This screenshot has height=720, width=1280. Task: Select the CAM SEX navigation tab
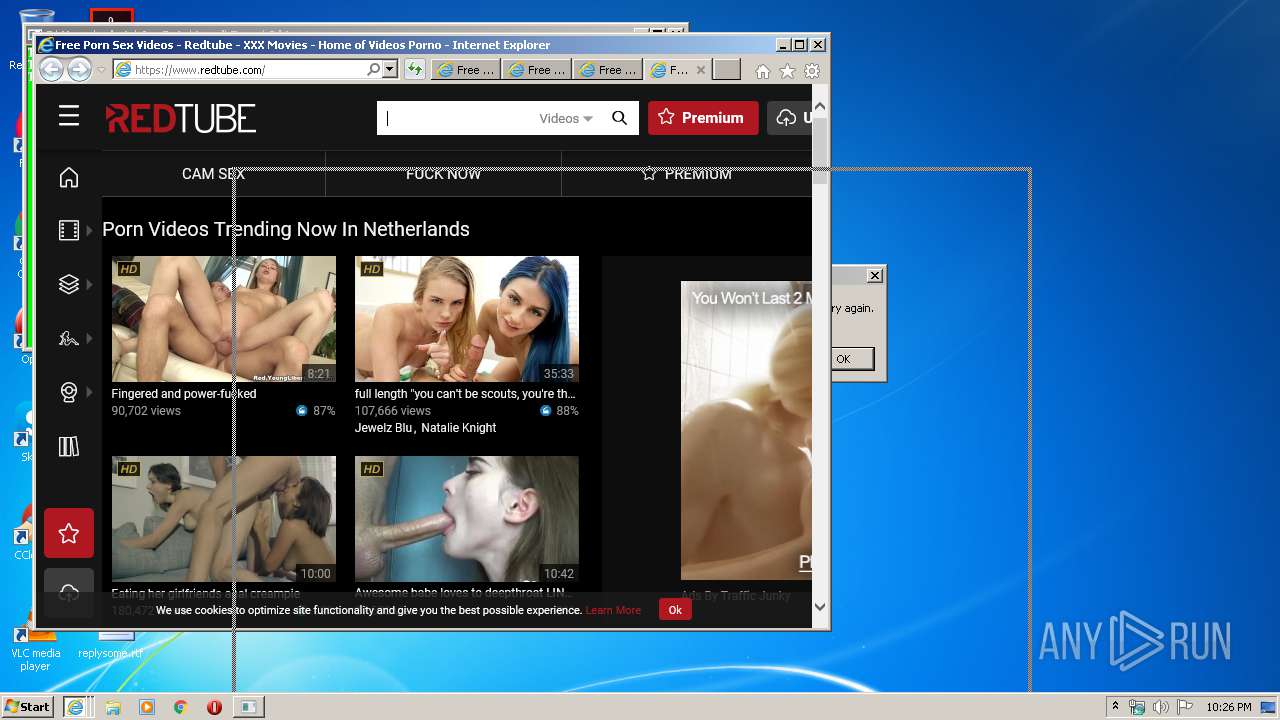(213, 174)
